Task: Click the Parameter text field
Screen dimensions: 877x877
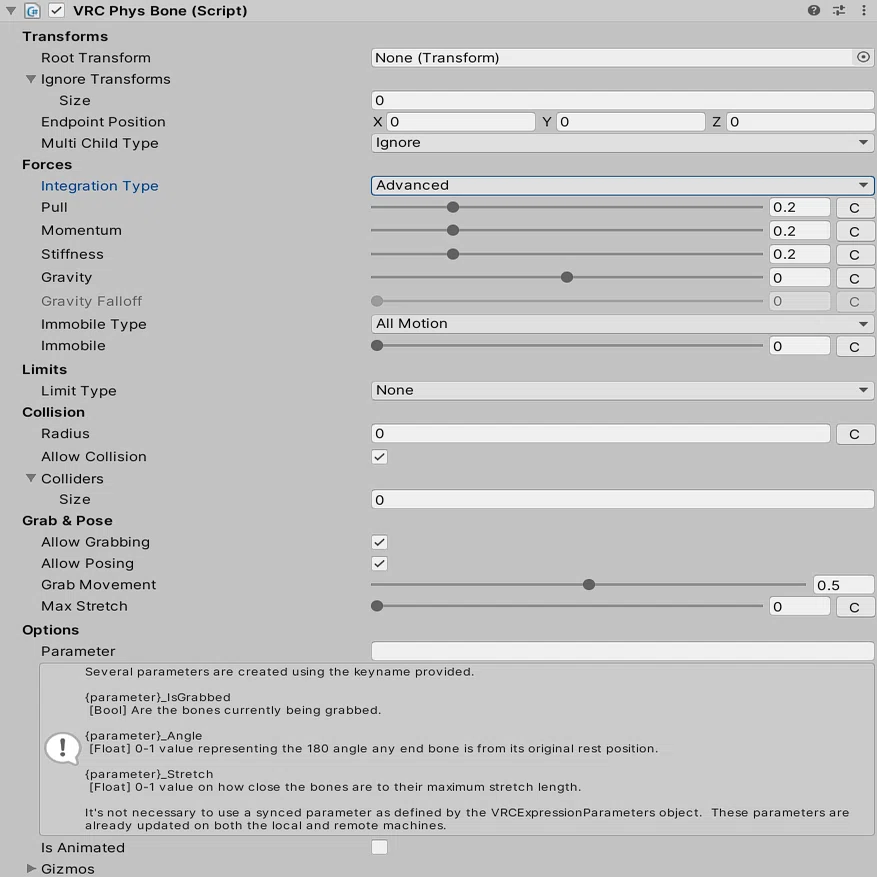Action: (x=622, y=651)
